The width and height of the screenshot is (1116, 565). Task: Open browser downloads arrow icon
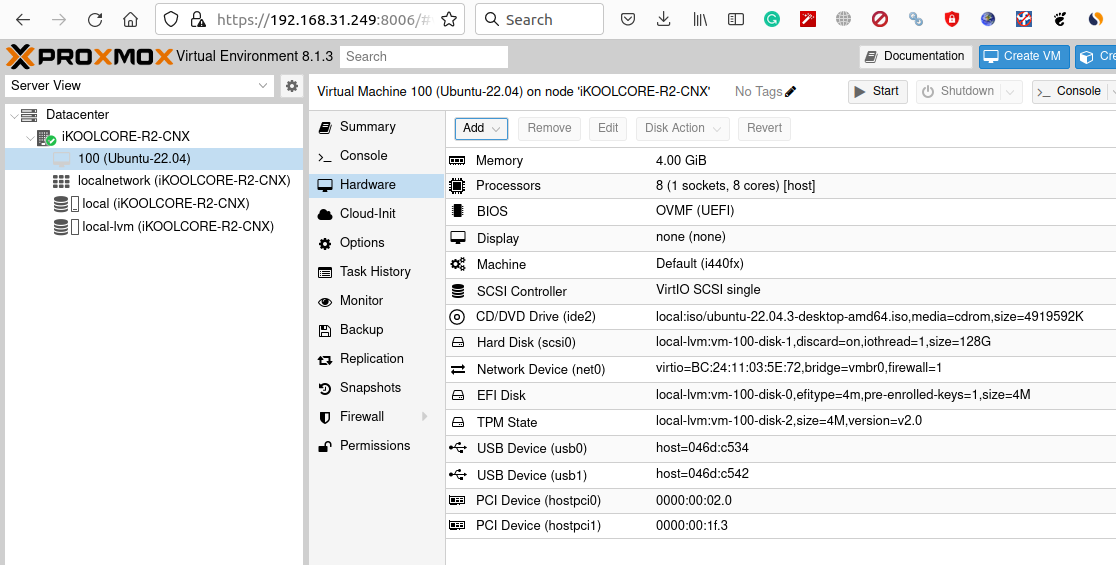663,20
